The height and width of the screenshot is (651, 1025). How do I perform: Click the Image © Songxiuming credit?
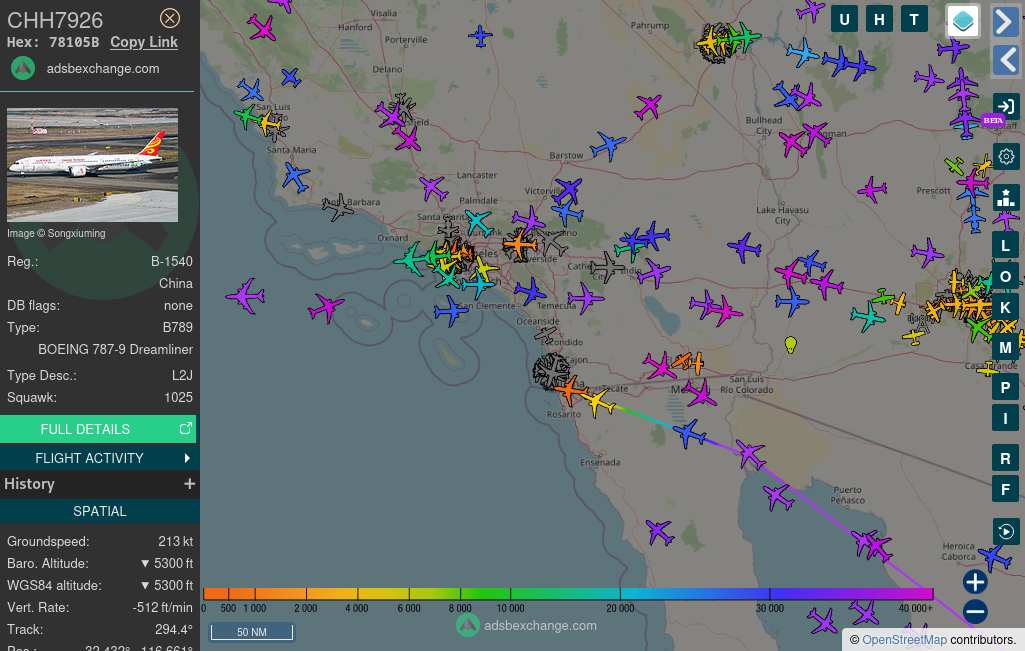point(56,233)
